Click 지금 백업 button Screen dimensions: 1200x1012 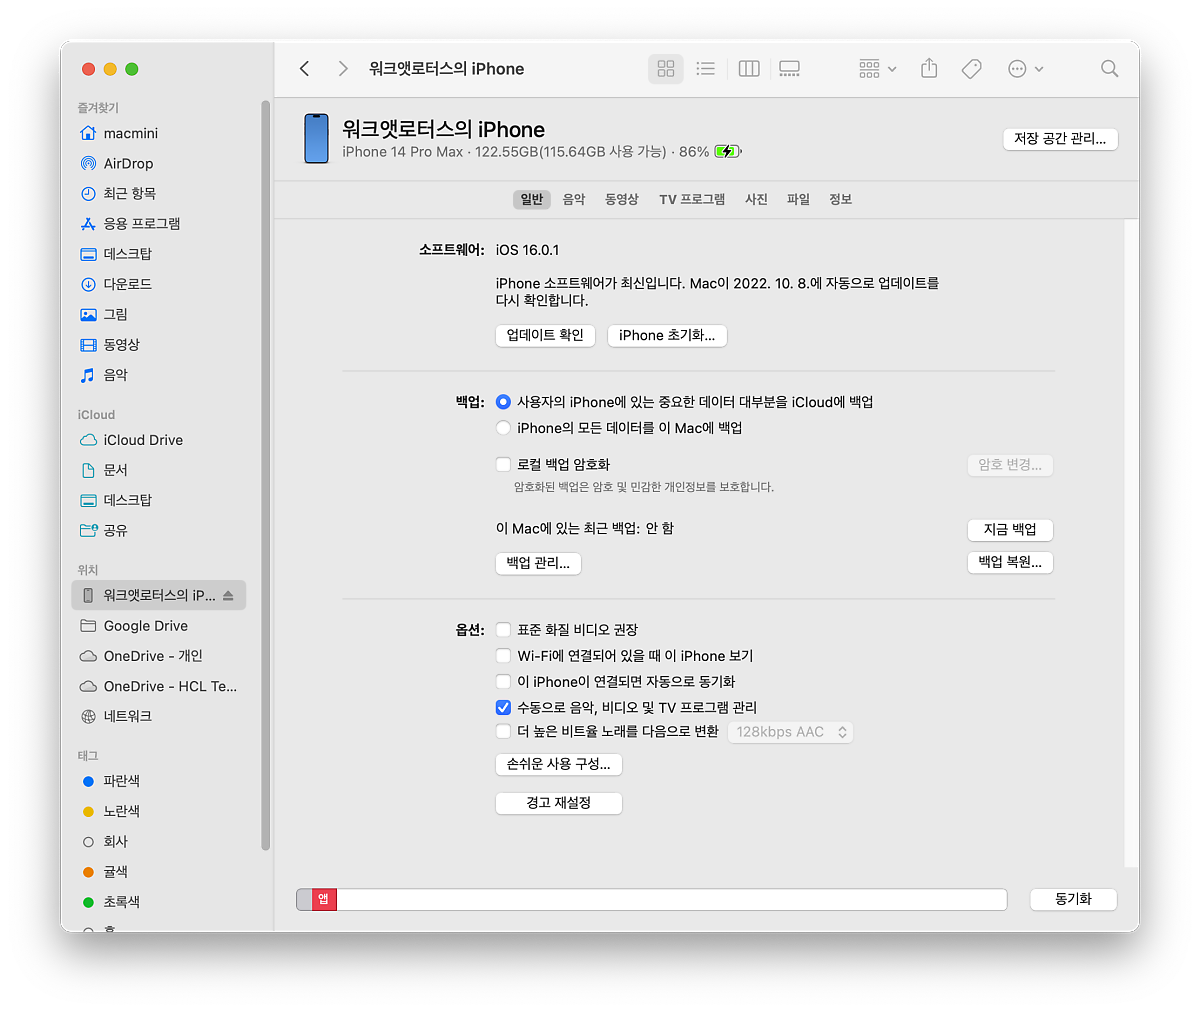click(1010, 529)
